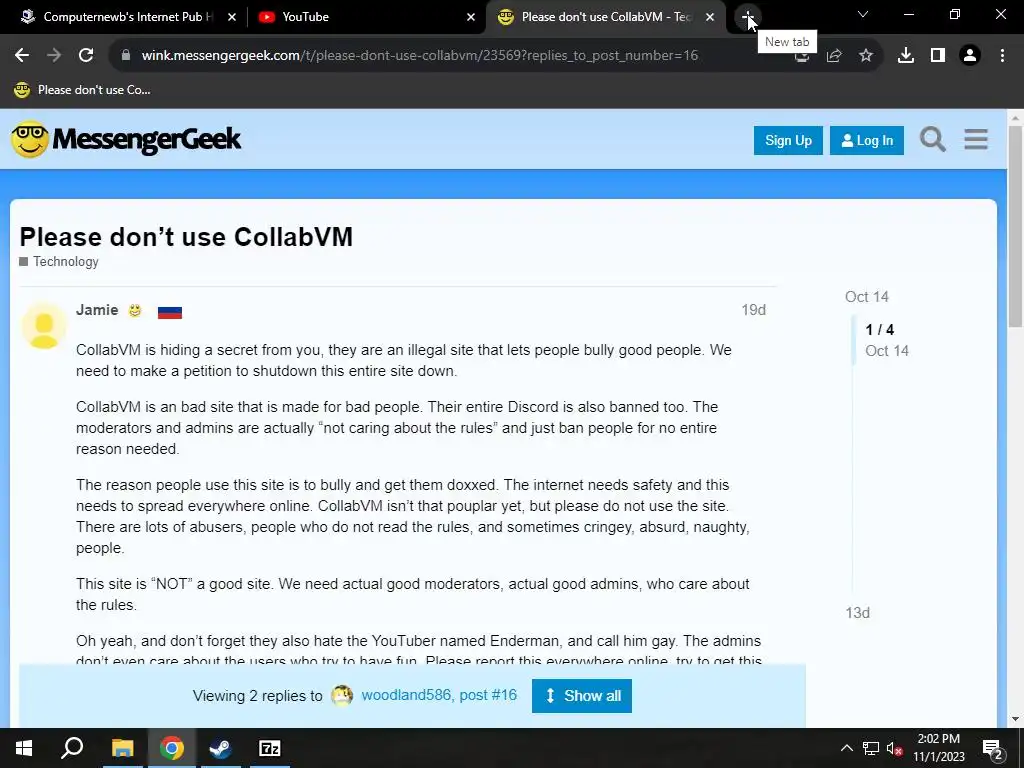Open the forum hamburger menu

coord(976,140)
